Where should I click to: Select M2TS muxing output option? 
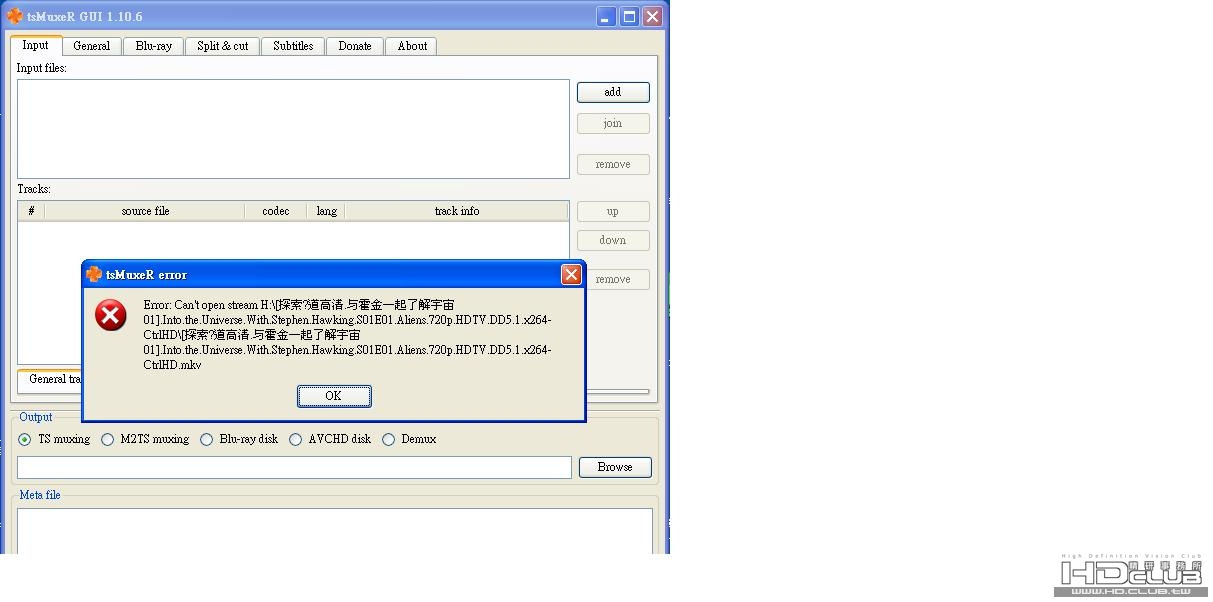(145, 439)
